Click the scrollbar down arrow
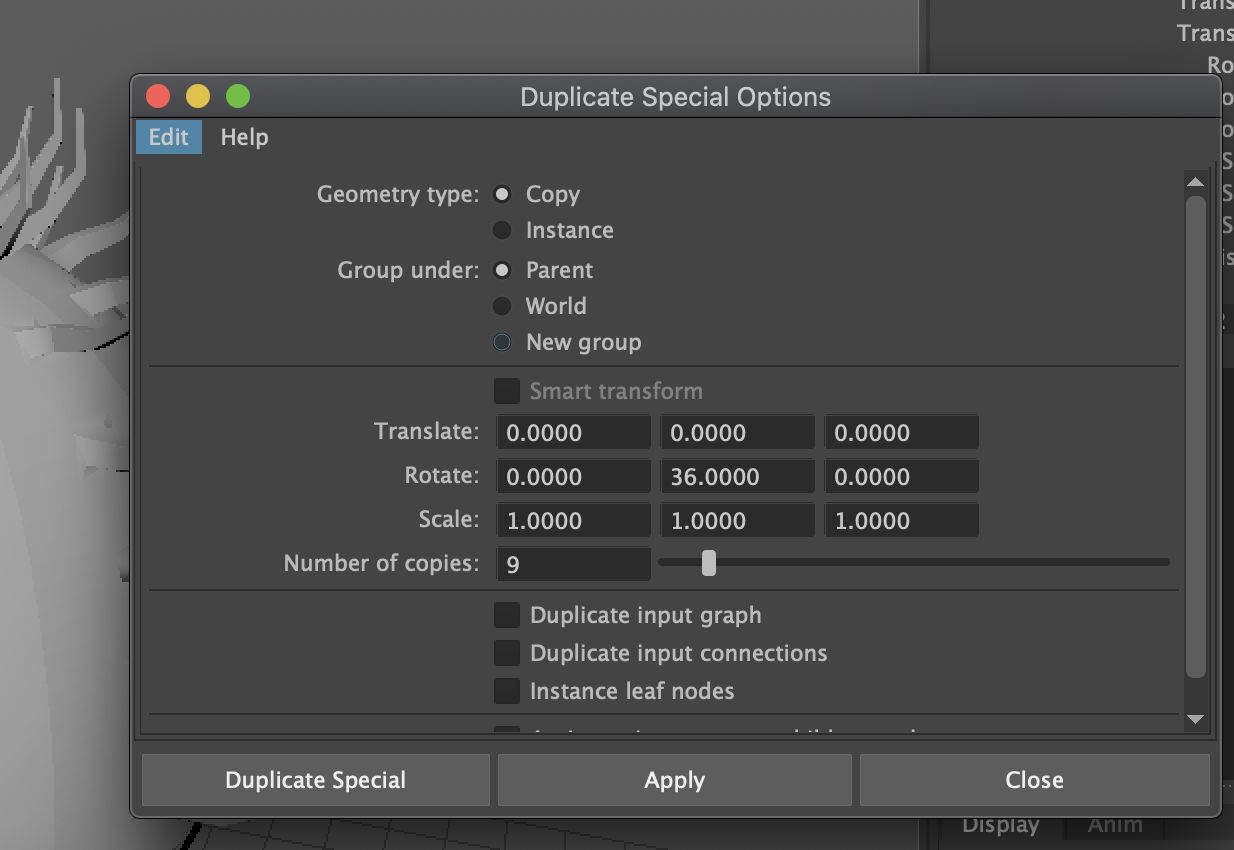This screenshot has width=1234, height=850. click(x=1195, y=719)
